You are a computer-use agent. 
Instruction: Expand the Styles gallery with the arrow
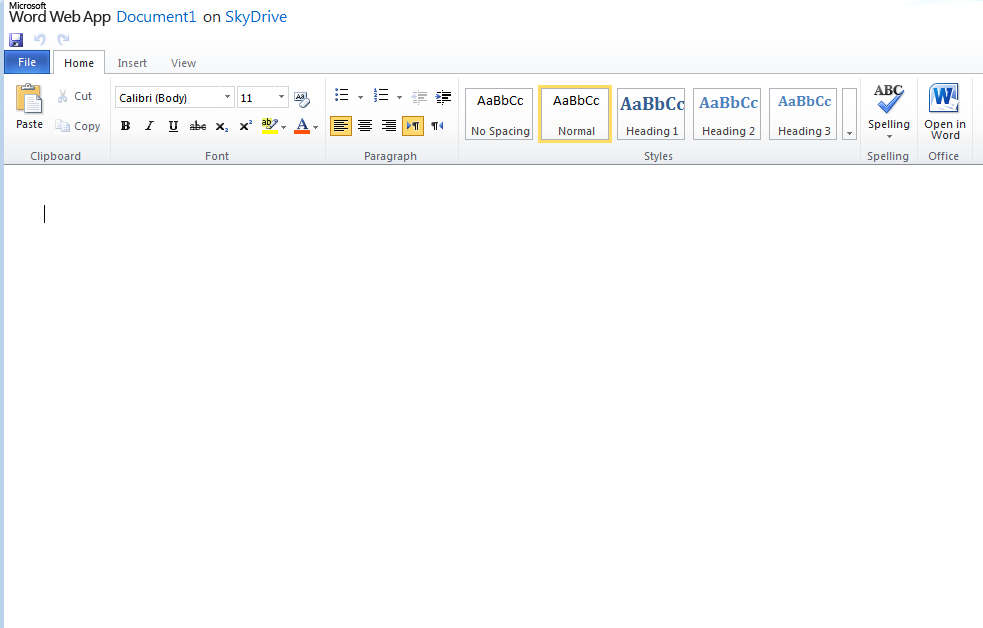[x=849, y=132]
